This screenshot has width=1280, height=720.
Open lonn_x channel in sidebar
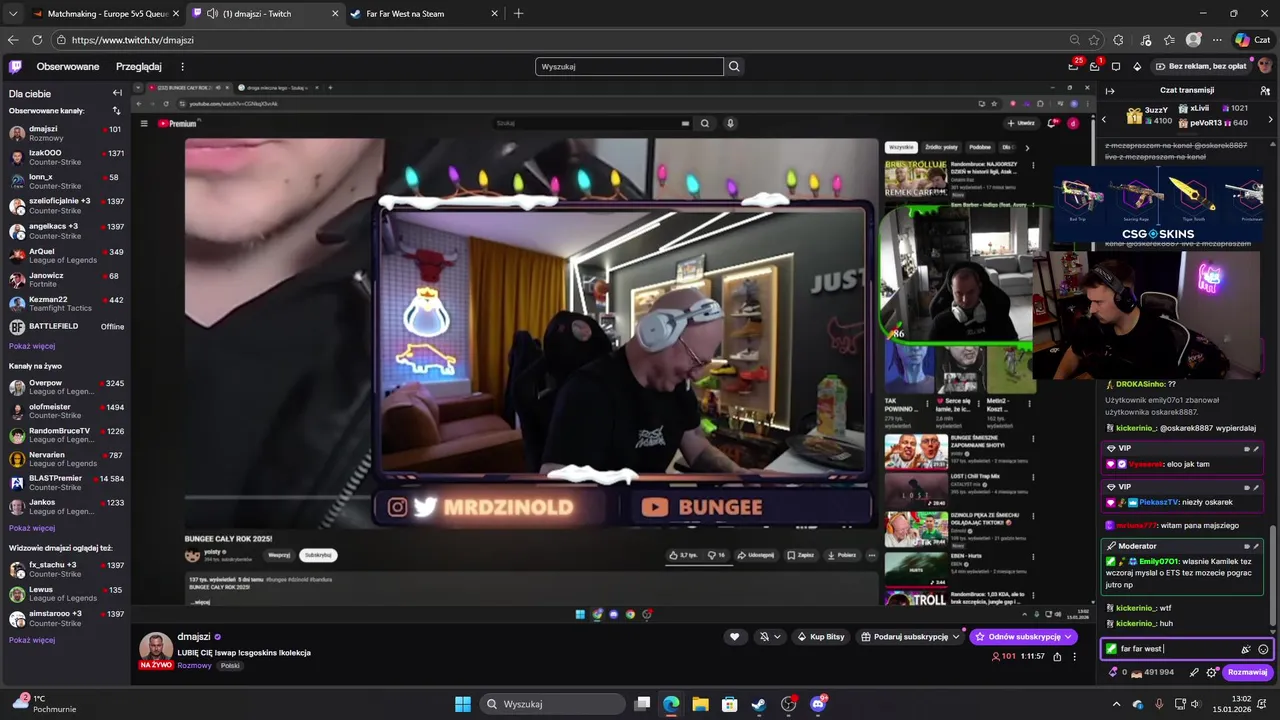coord(65,181)
